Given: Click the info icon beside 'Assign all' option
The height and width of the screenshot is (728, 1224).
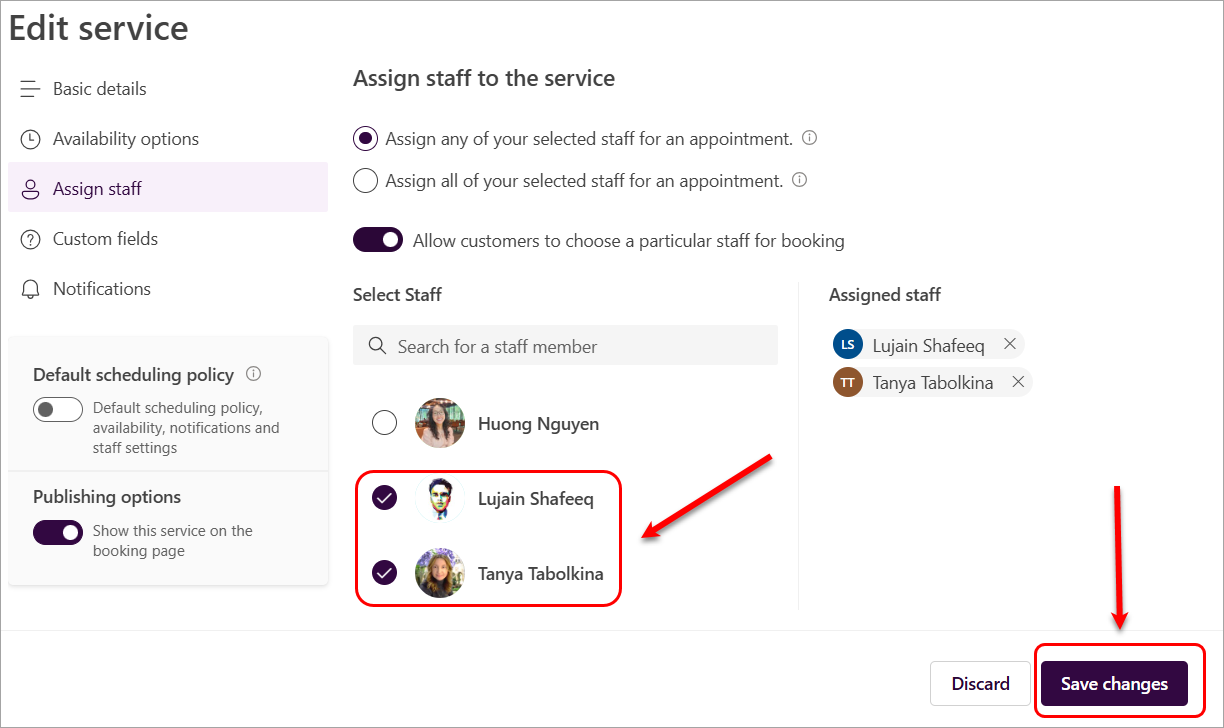Looking at the screenshot, I should tap(799, 180).
